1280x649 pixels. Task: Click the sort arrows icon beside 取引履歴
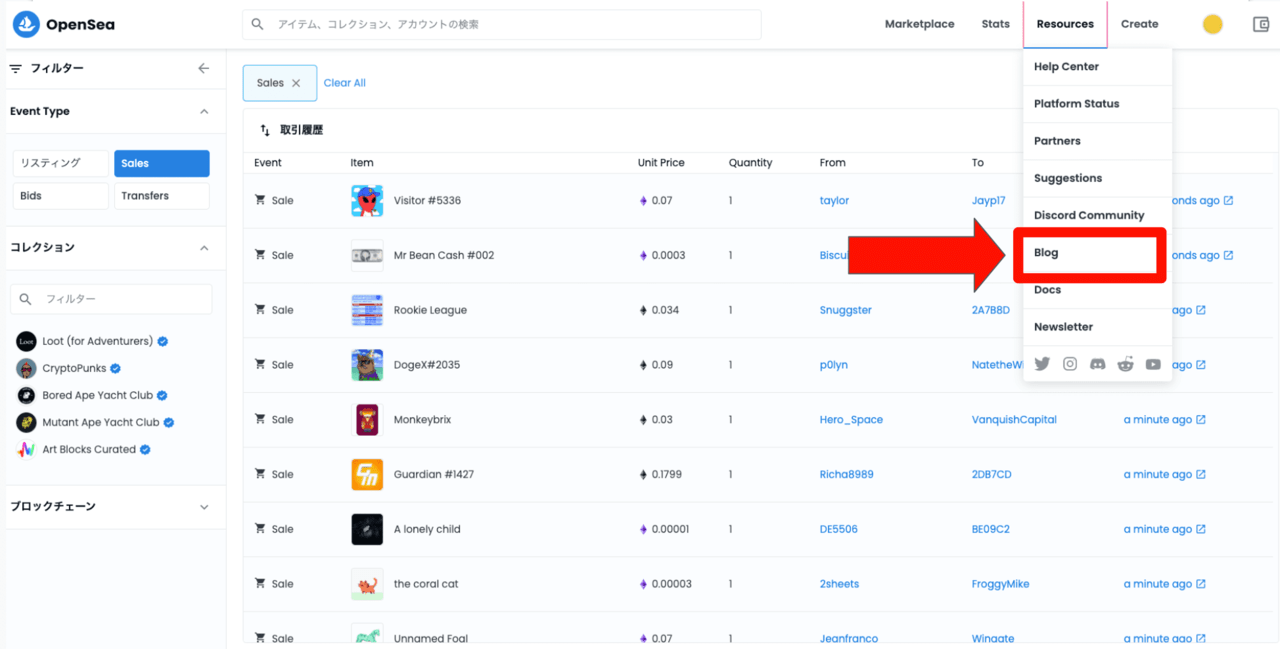[265, 130]
